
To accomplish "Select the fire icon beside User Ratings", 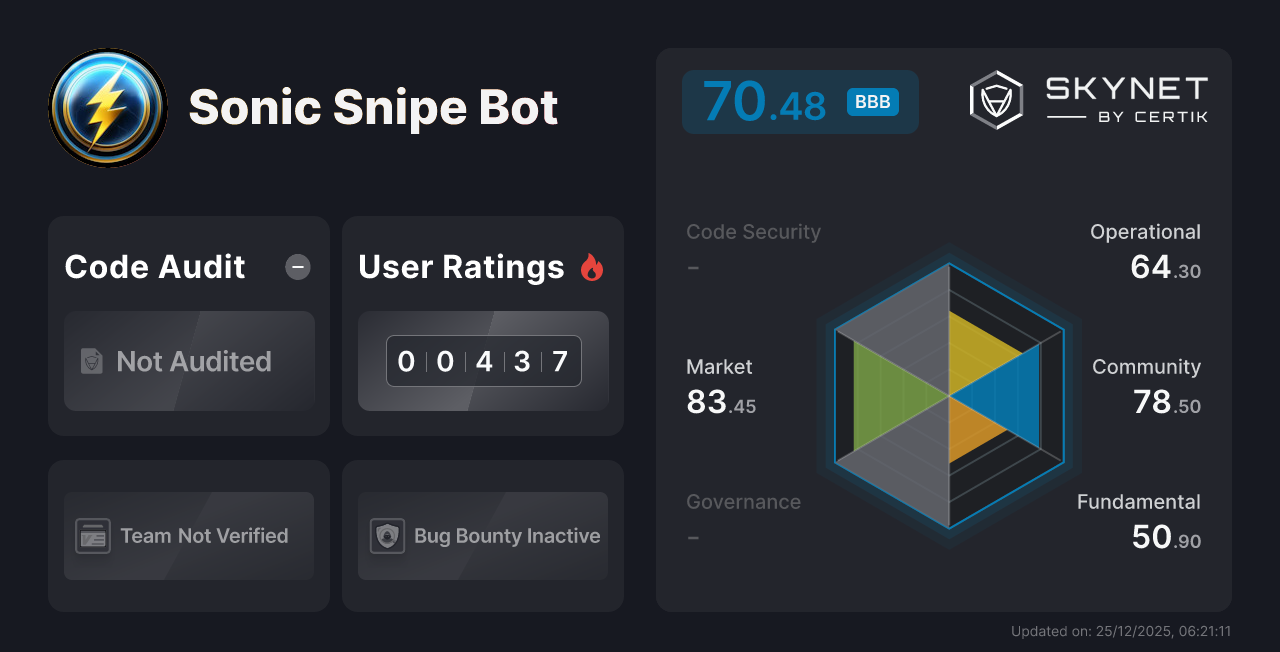I will click(592, 266).
